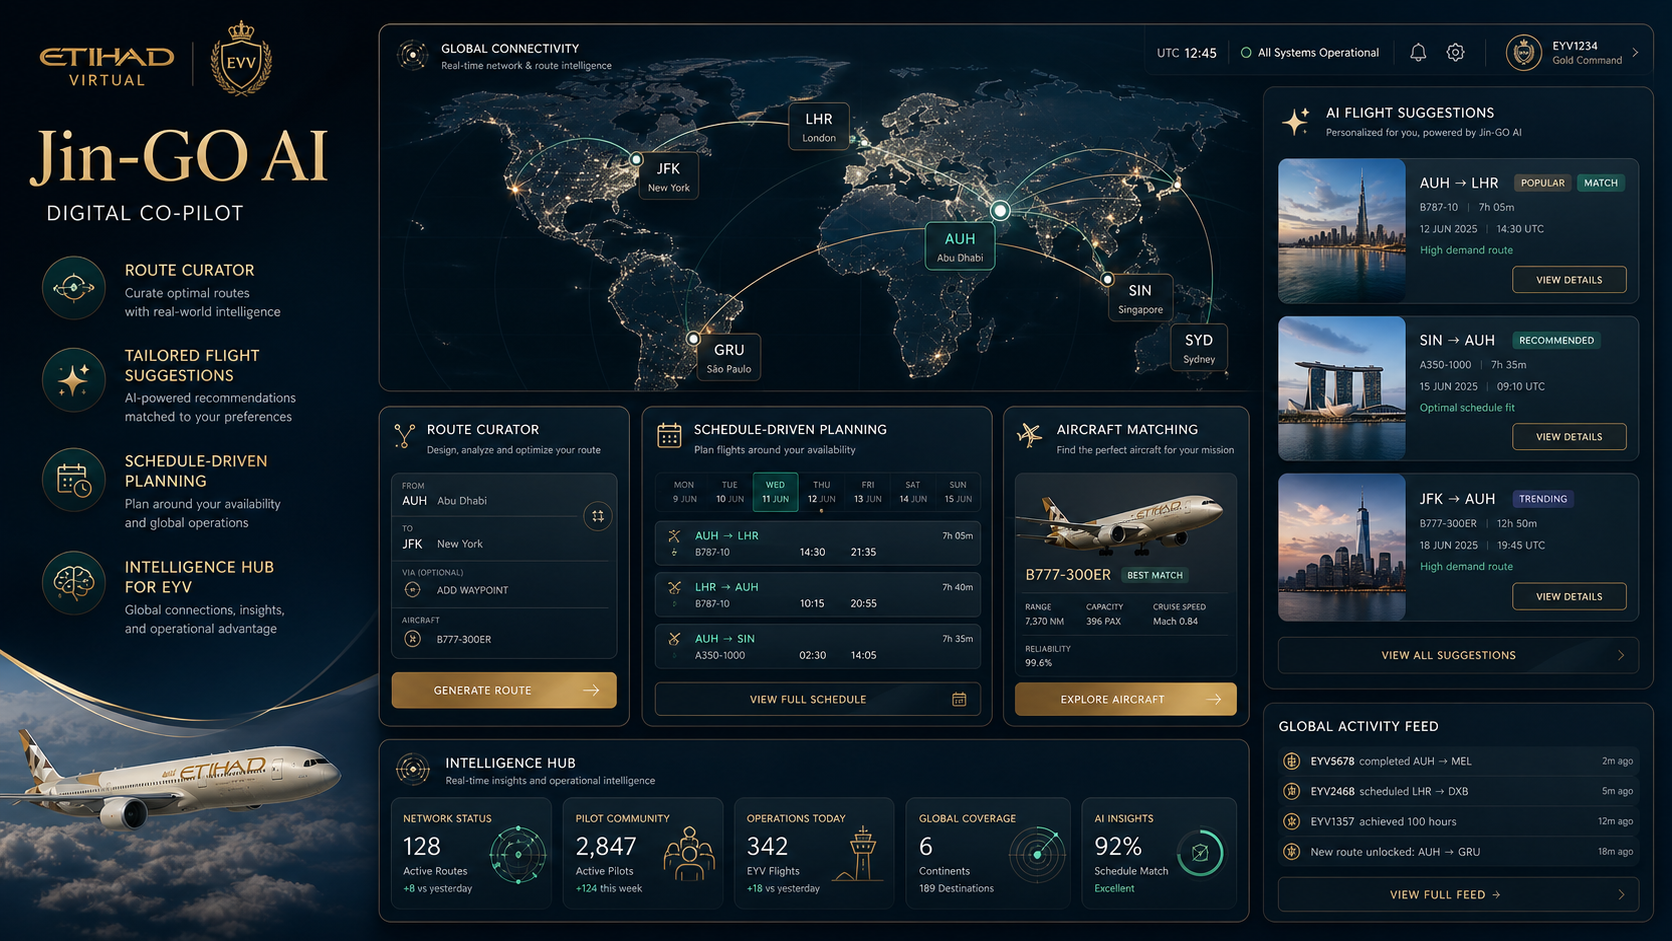Click the Schedule-Driven Planning sidebar icon

coord(73,480)
